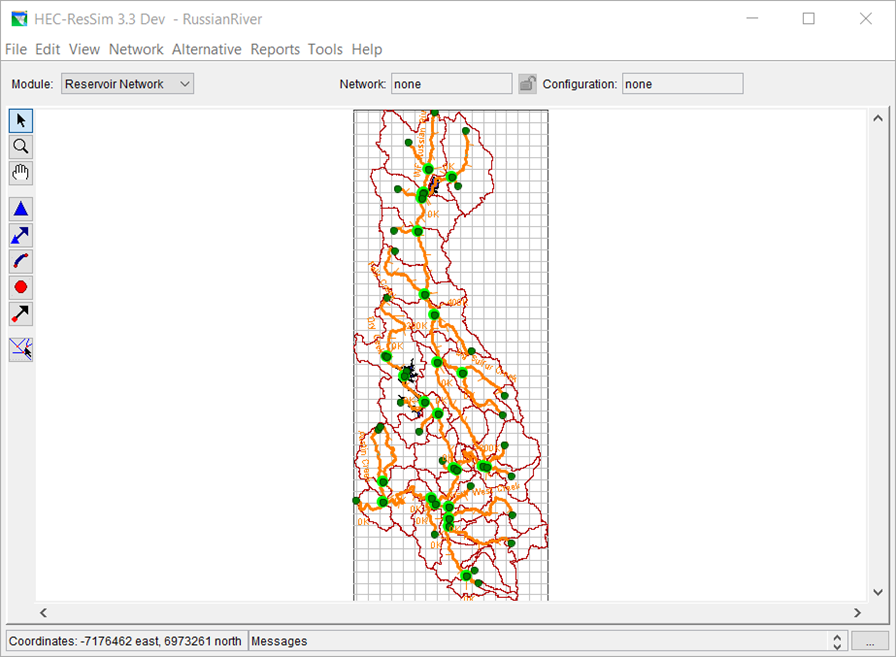Click the ellipsis button in status bar
This screenshot has width=896, height=657.
[869, 641]
